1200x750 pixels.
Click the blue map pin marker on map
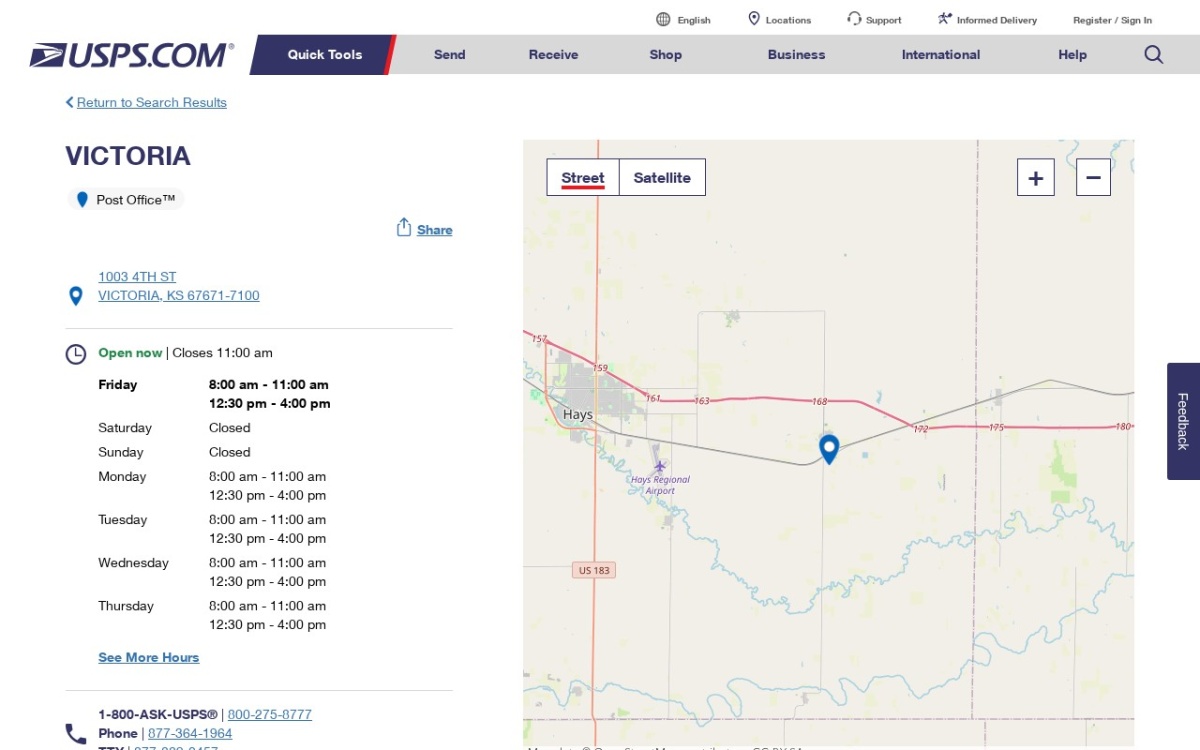click(x=828, y=449)
